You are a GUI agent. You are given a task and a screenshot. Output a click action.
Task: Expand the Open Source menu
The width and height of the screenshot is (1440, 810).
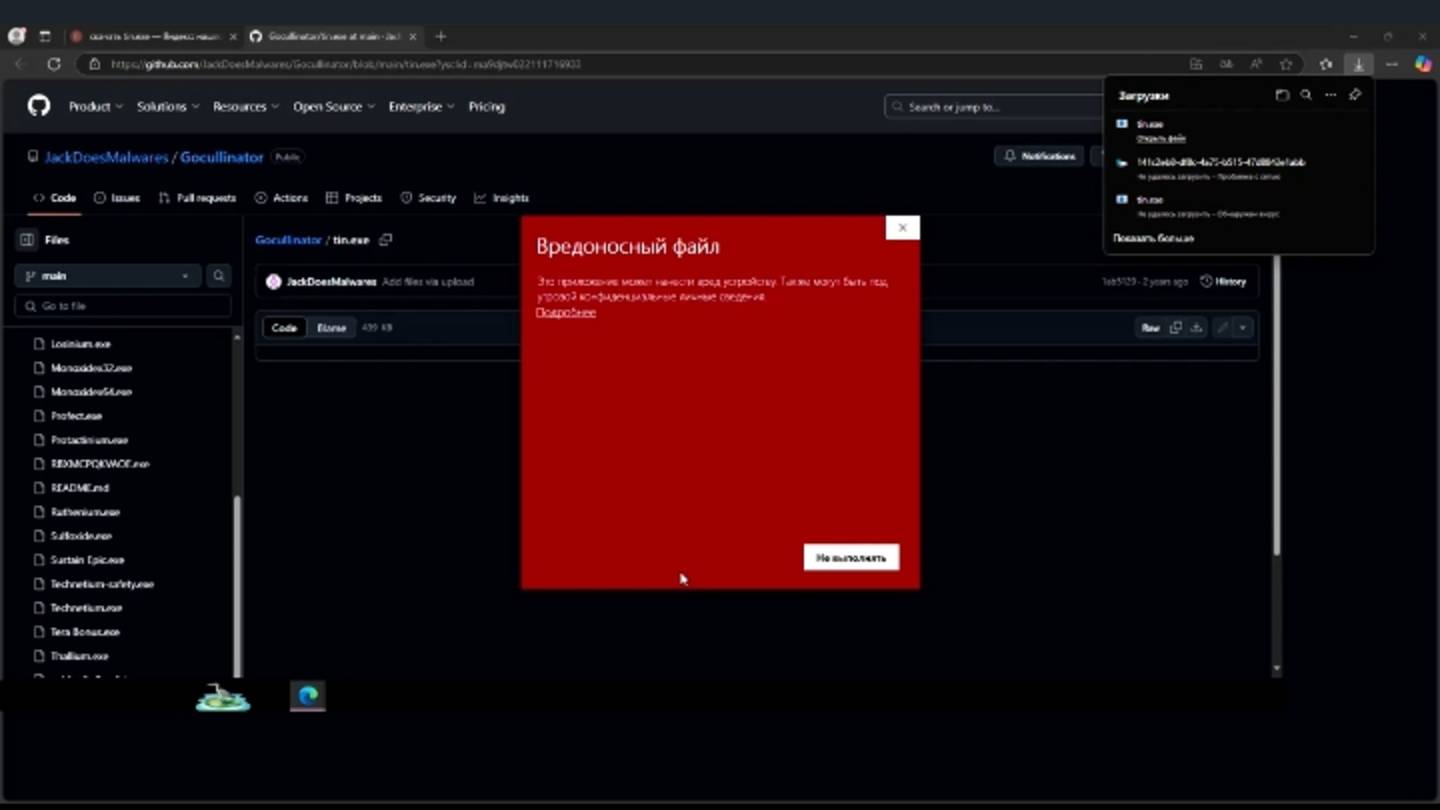coord(334,106)
